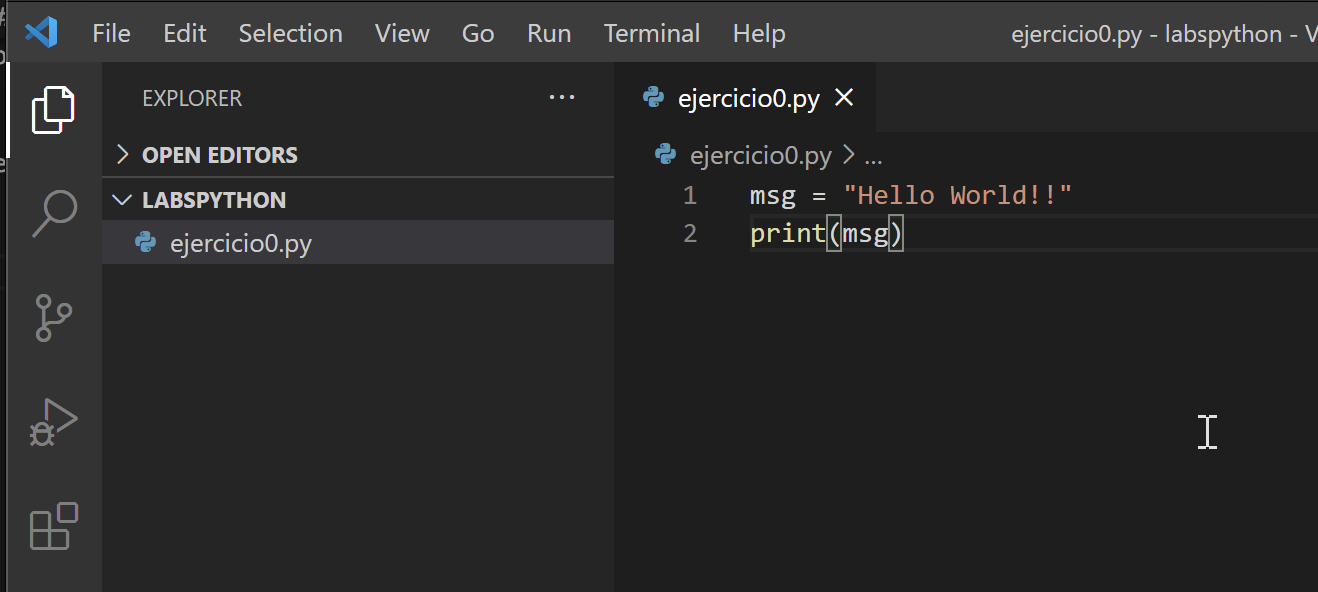Open the Explorer more actions ellipsis

pyautogui.click(x=562, y=97)
